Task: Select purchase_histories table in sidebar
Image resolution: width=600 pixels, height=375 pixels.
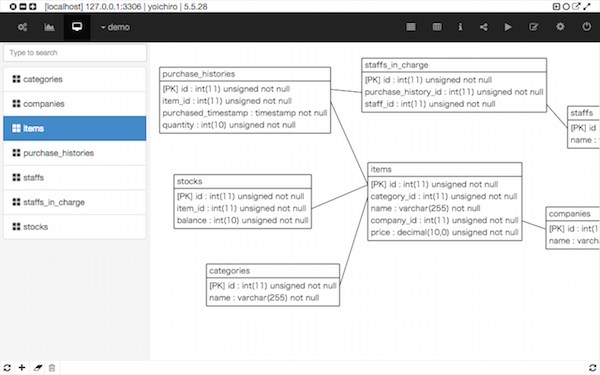Action: [75, 153]
